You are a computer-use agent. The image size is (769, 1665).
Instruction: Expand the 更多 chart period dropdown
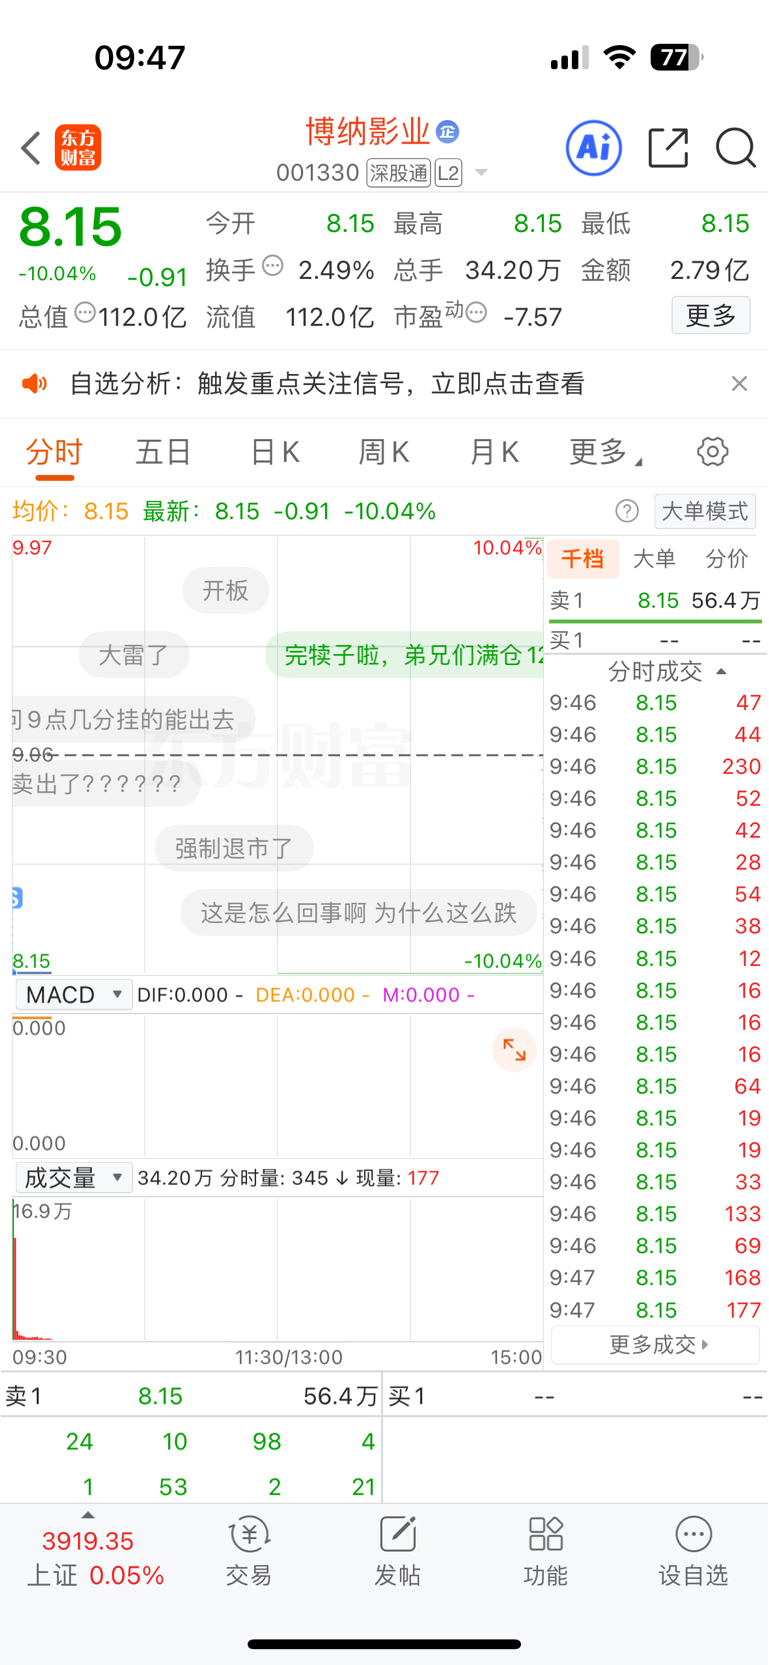pyautogui.click(x=605, y=452)
